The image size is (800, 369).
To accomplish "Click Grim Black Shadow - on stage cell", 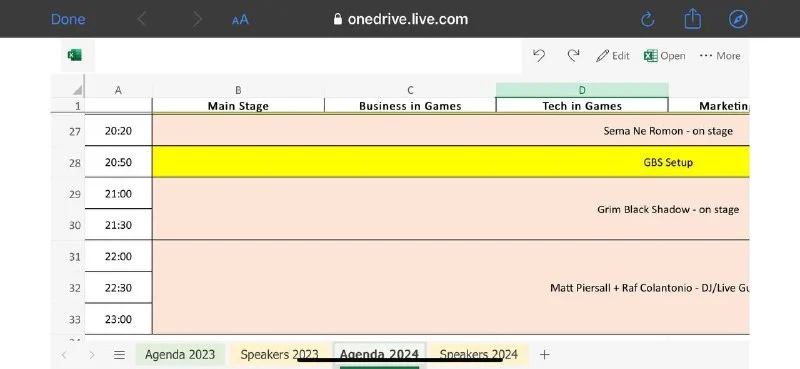I will [451, 209].
